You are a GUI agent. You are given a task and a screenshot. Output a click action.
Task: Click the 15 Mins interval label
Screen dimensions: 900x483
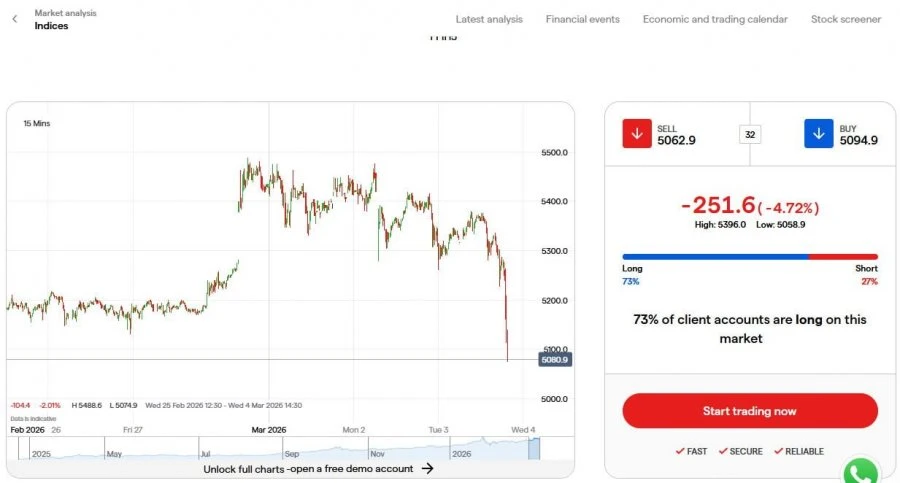point(37,123)
